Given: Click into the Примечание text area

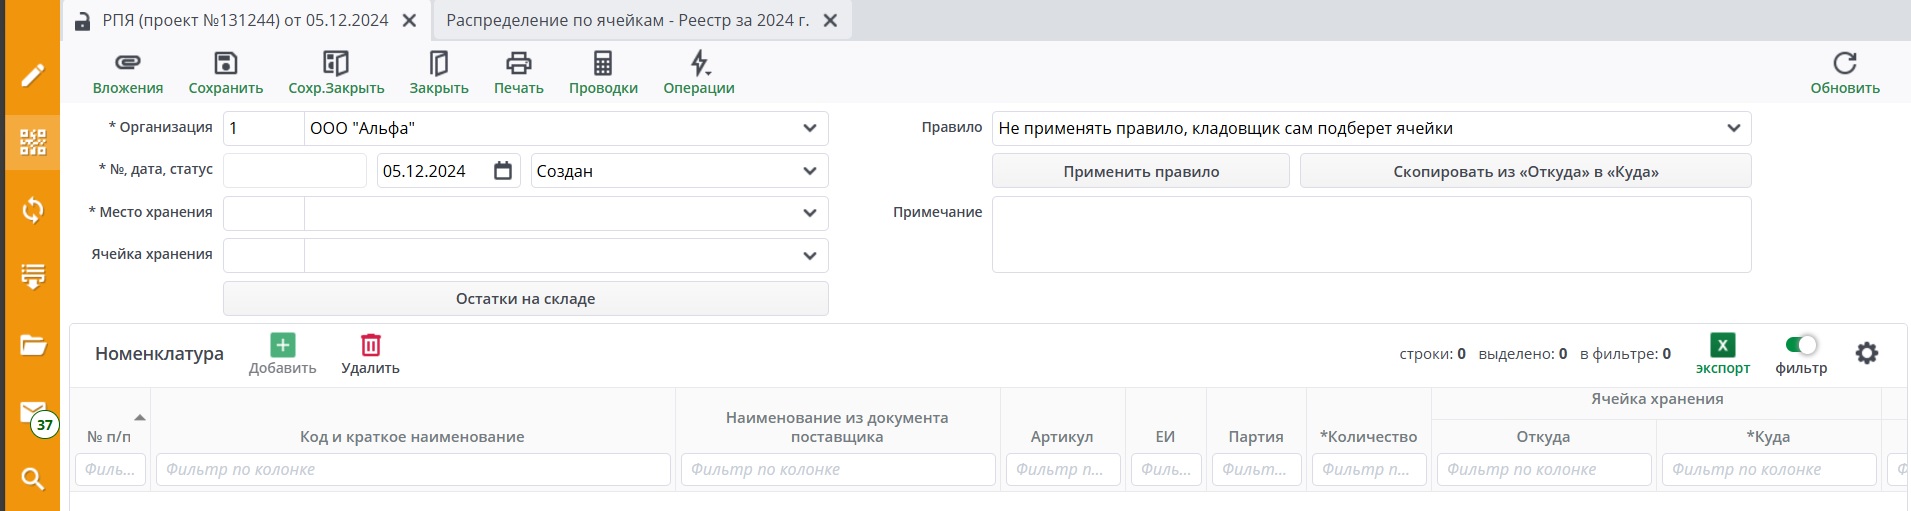Looking at the screenshot, I should (1370, 235).
